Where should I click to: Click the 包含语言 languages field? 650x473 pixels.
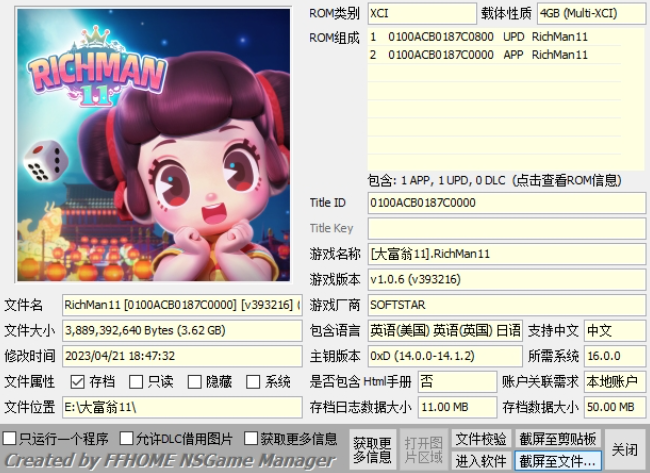tap(445, 331)
